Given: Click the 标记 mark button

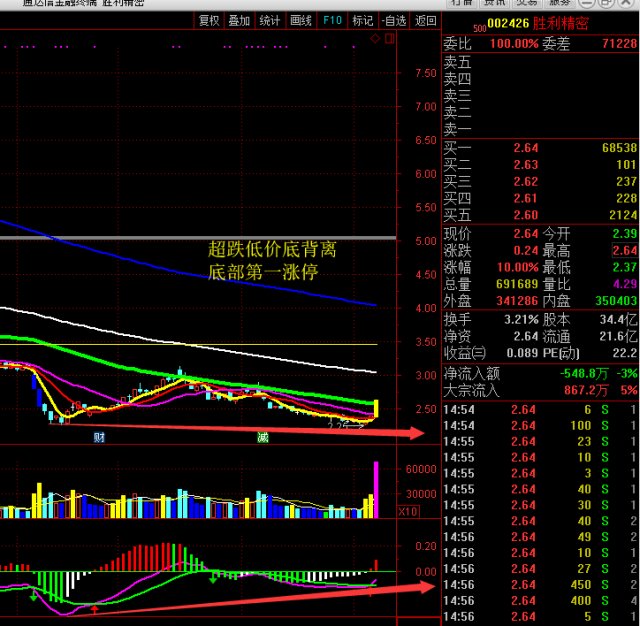Looking at the screenshot, I should pos(363,20).
